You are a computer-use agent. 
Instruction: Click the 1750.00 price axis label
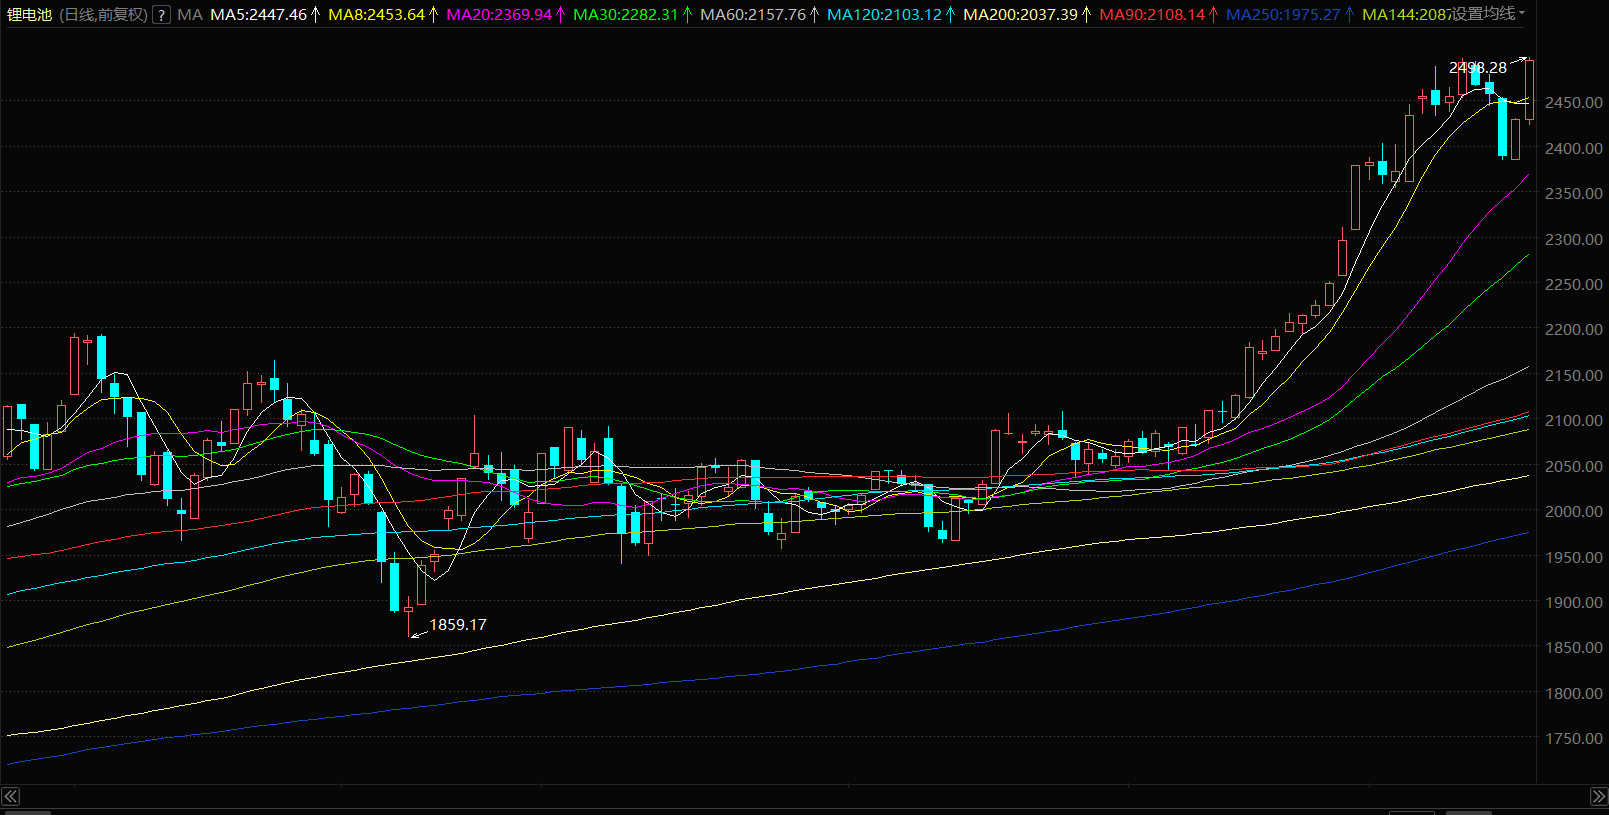(x=1574, y=739)
